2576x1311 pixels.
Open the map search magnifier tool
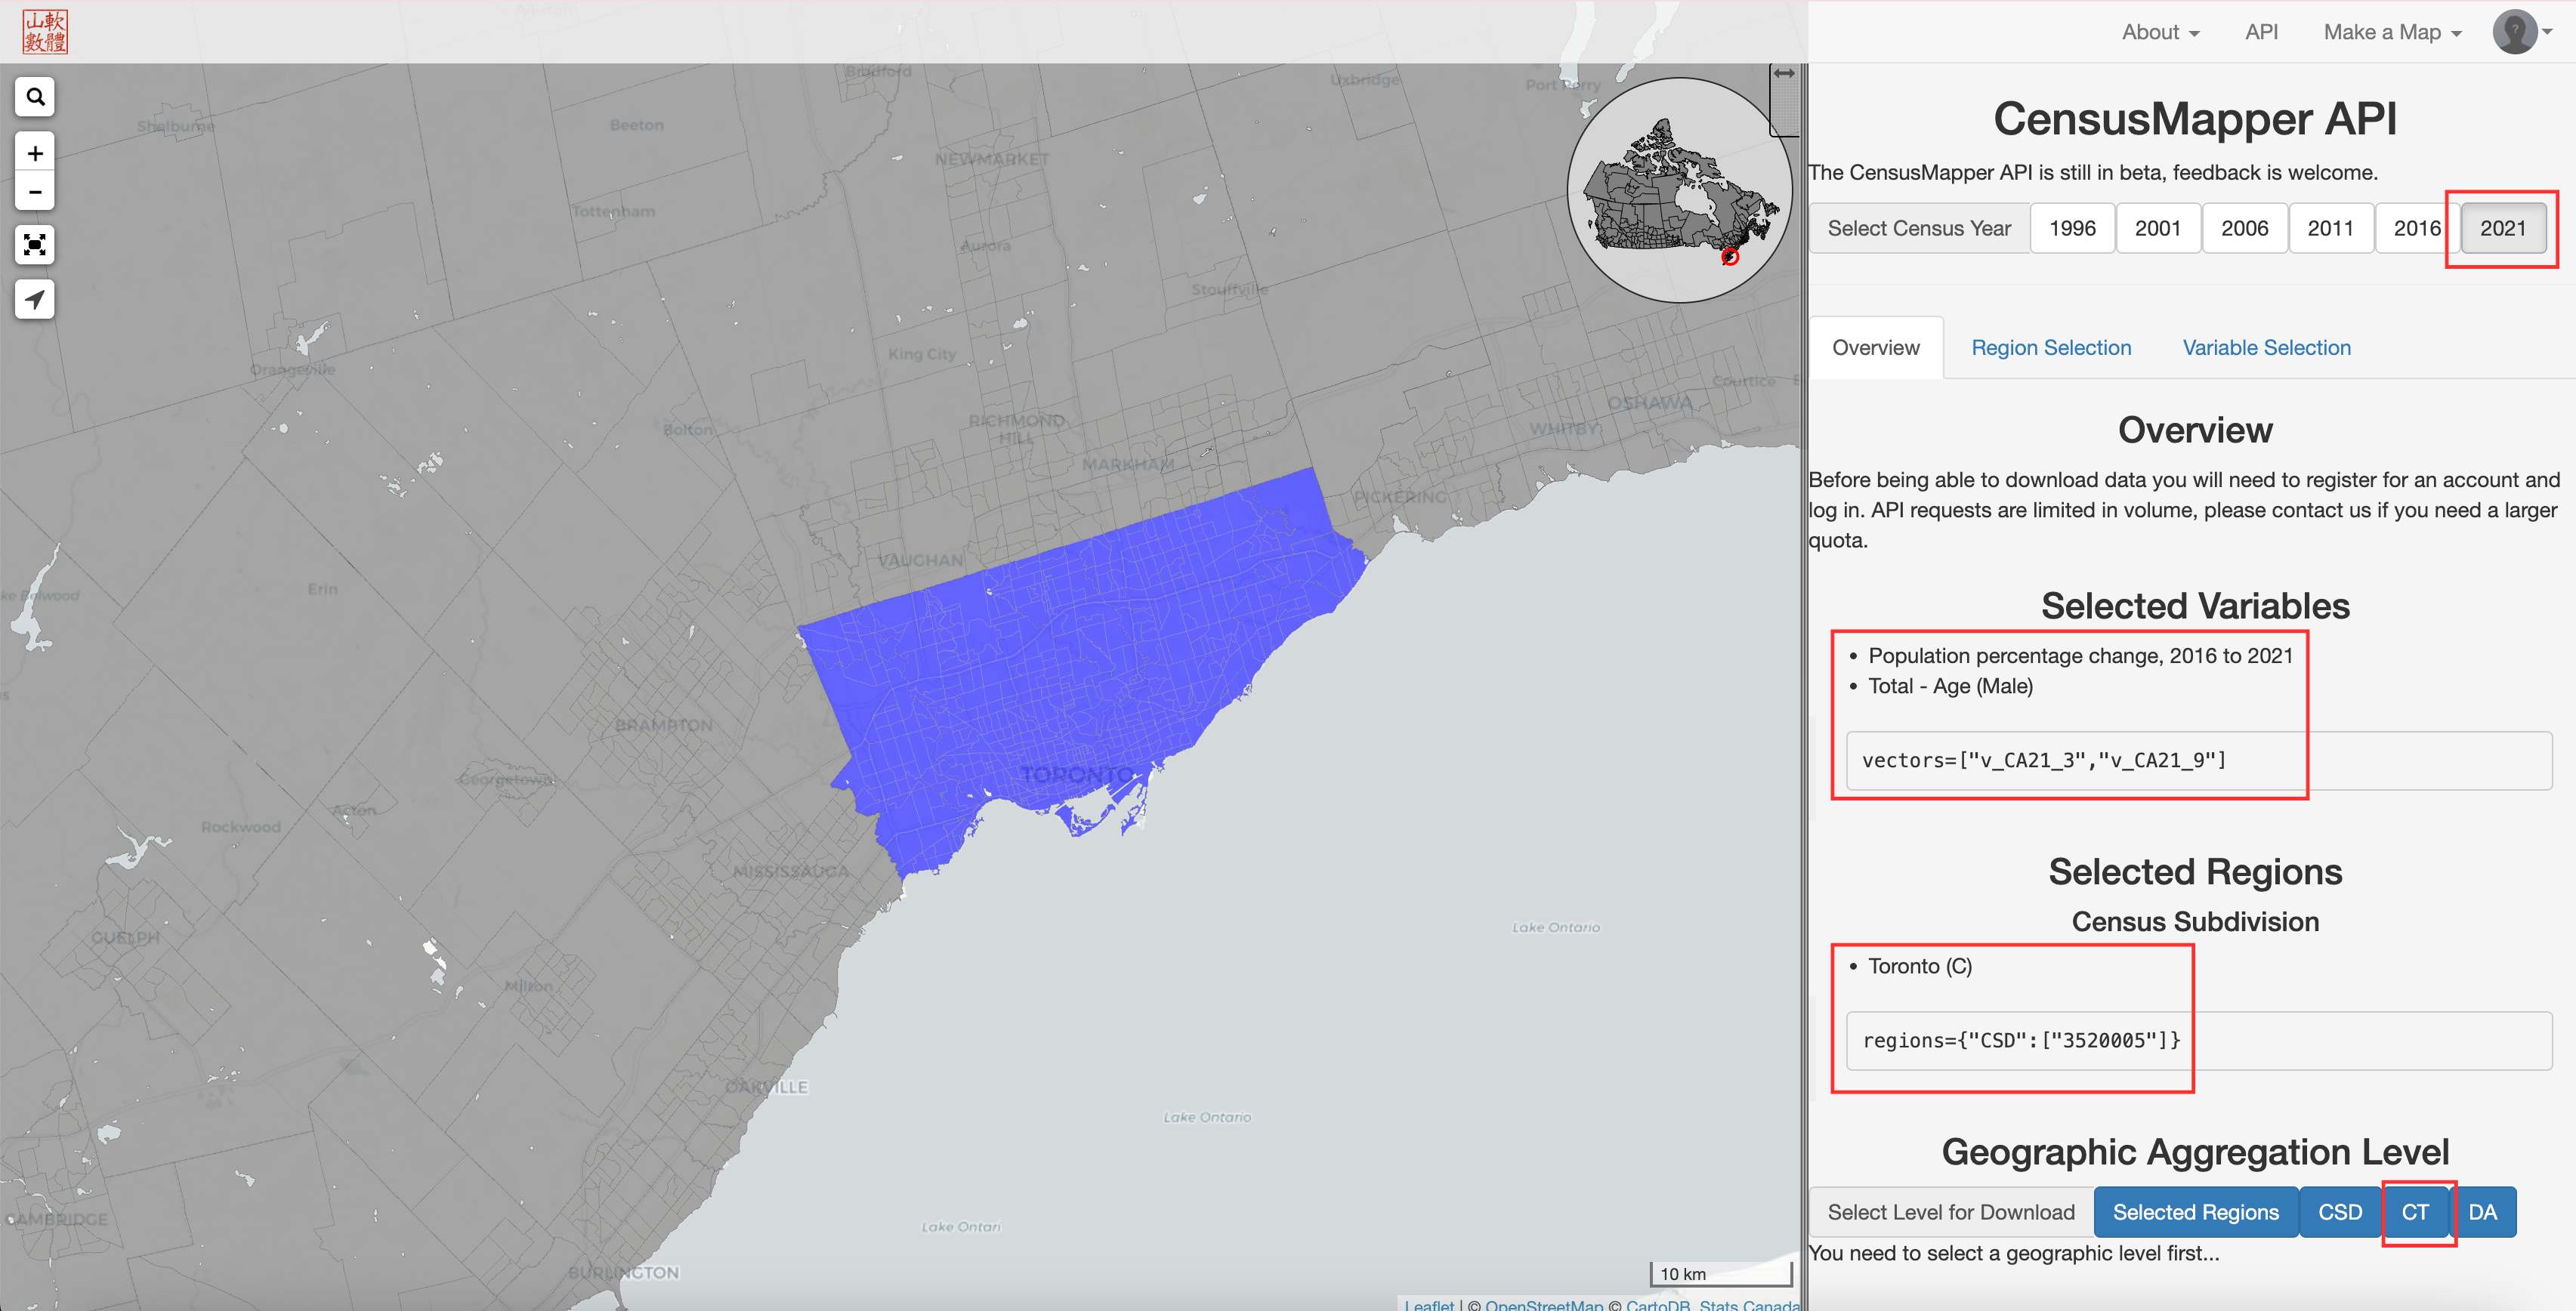click(x=35, y=97)
